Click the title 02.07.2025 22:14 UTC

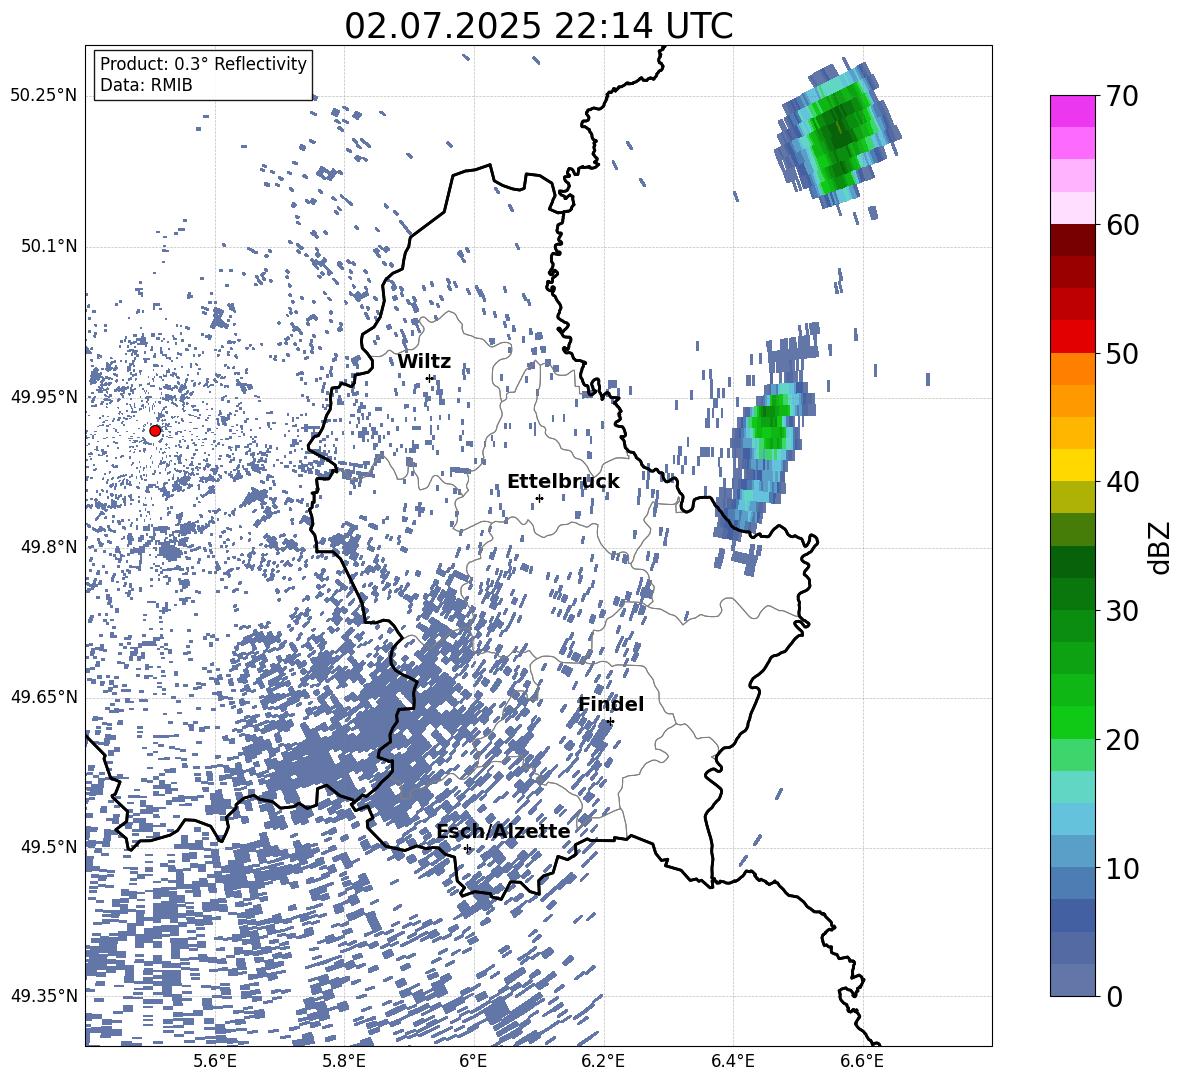pyautogui.click(x=538, y=26)
